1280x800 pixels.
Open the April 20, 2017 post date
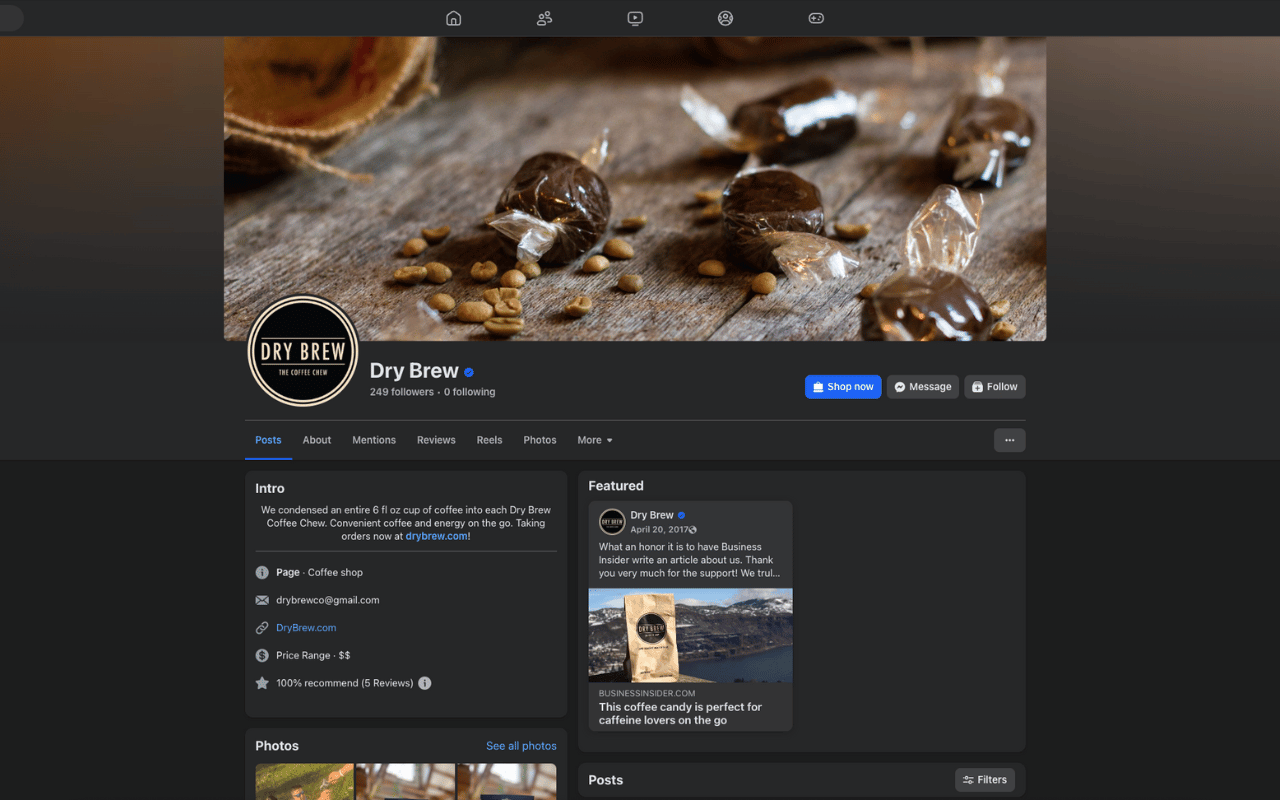(x=658, y=530)
